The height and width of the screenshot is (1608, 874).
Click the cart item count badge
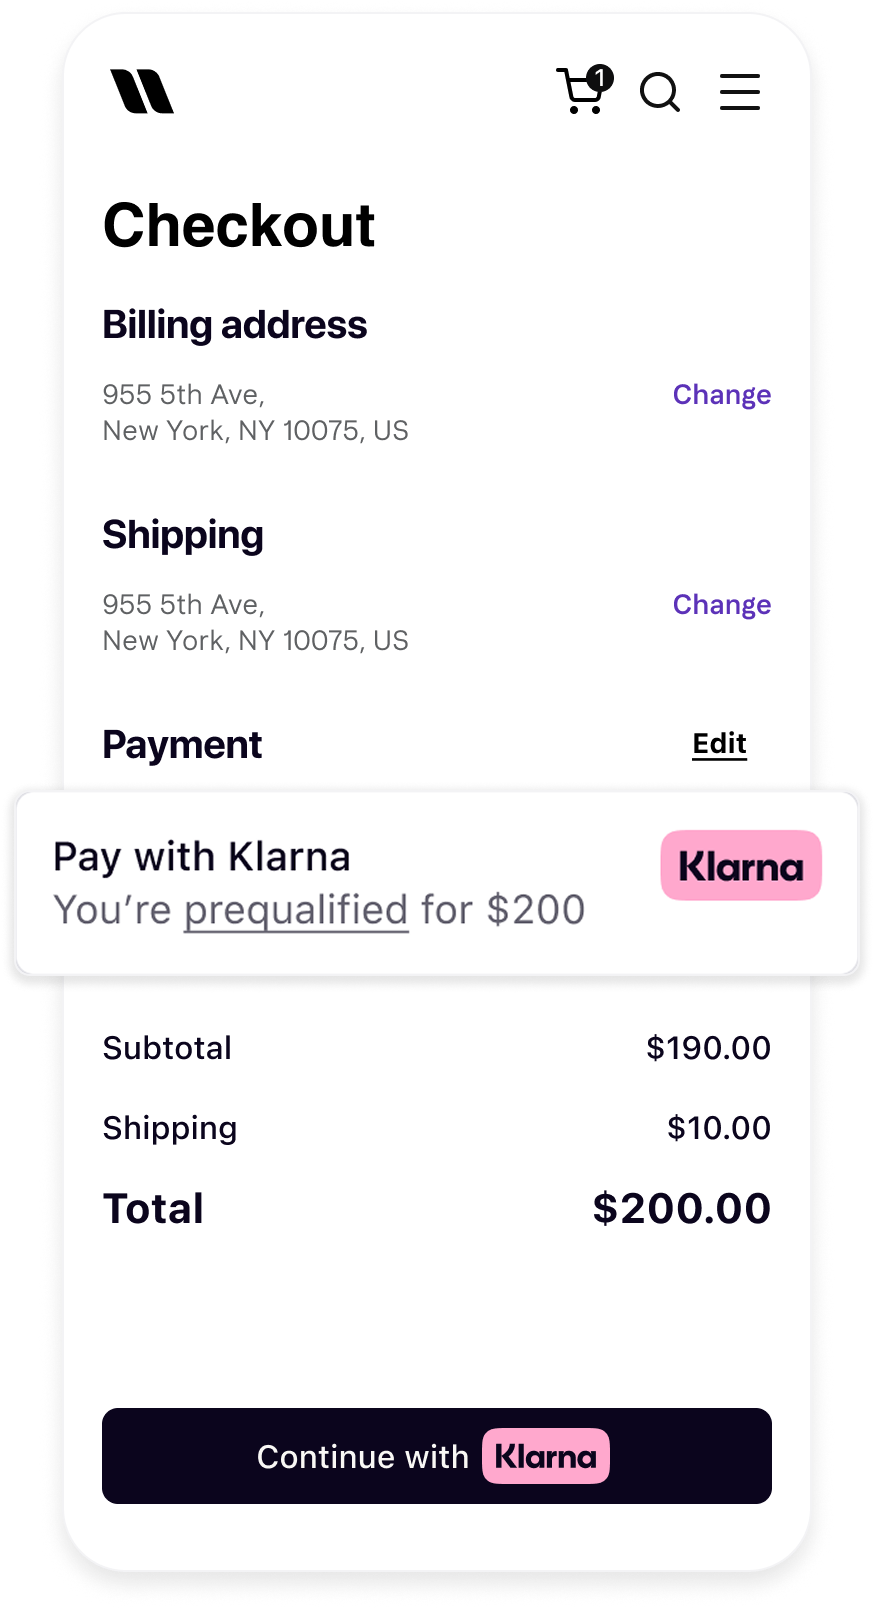click(x=600, y=76)
